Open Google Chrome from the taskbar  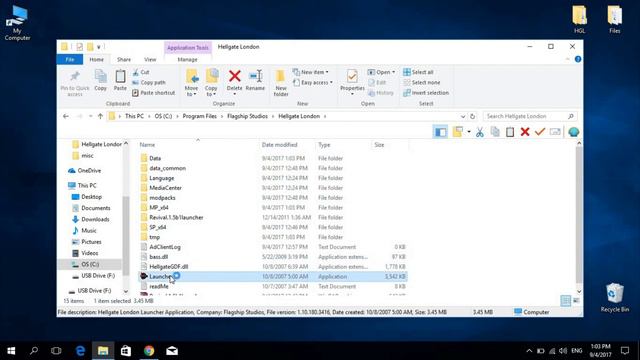pyautogui.click(x=149, y=351)
